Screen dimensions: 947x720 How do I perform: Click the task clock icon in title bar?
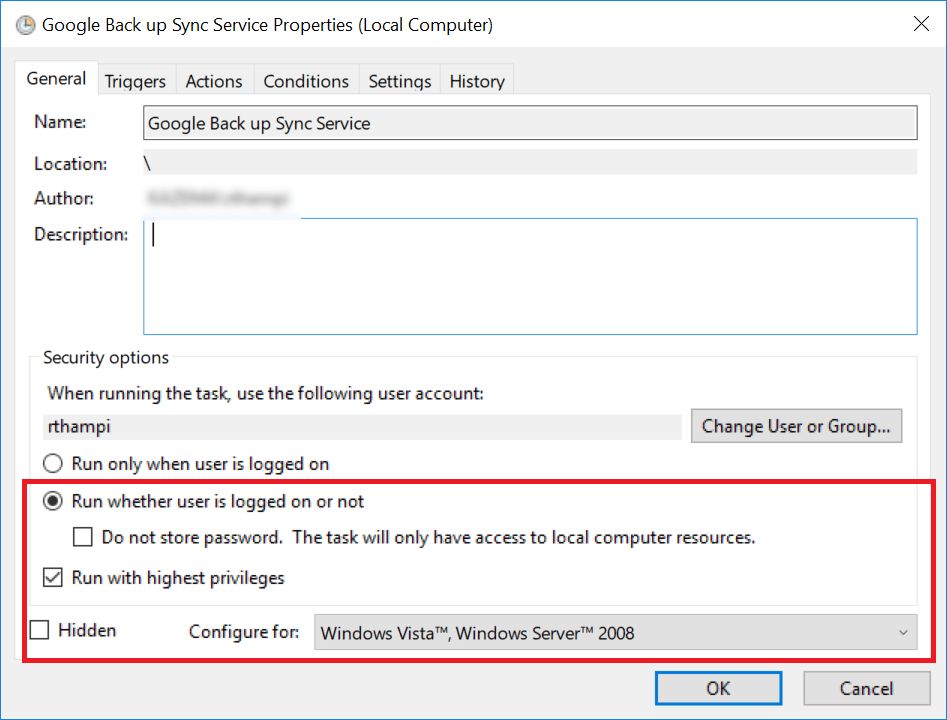[25, 25]
